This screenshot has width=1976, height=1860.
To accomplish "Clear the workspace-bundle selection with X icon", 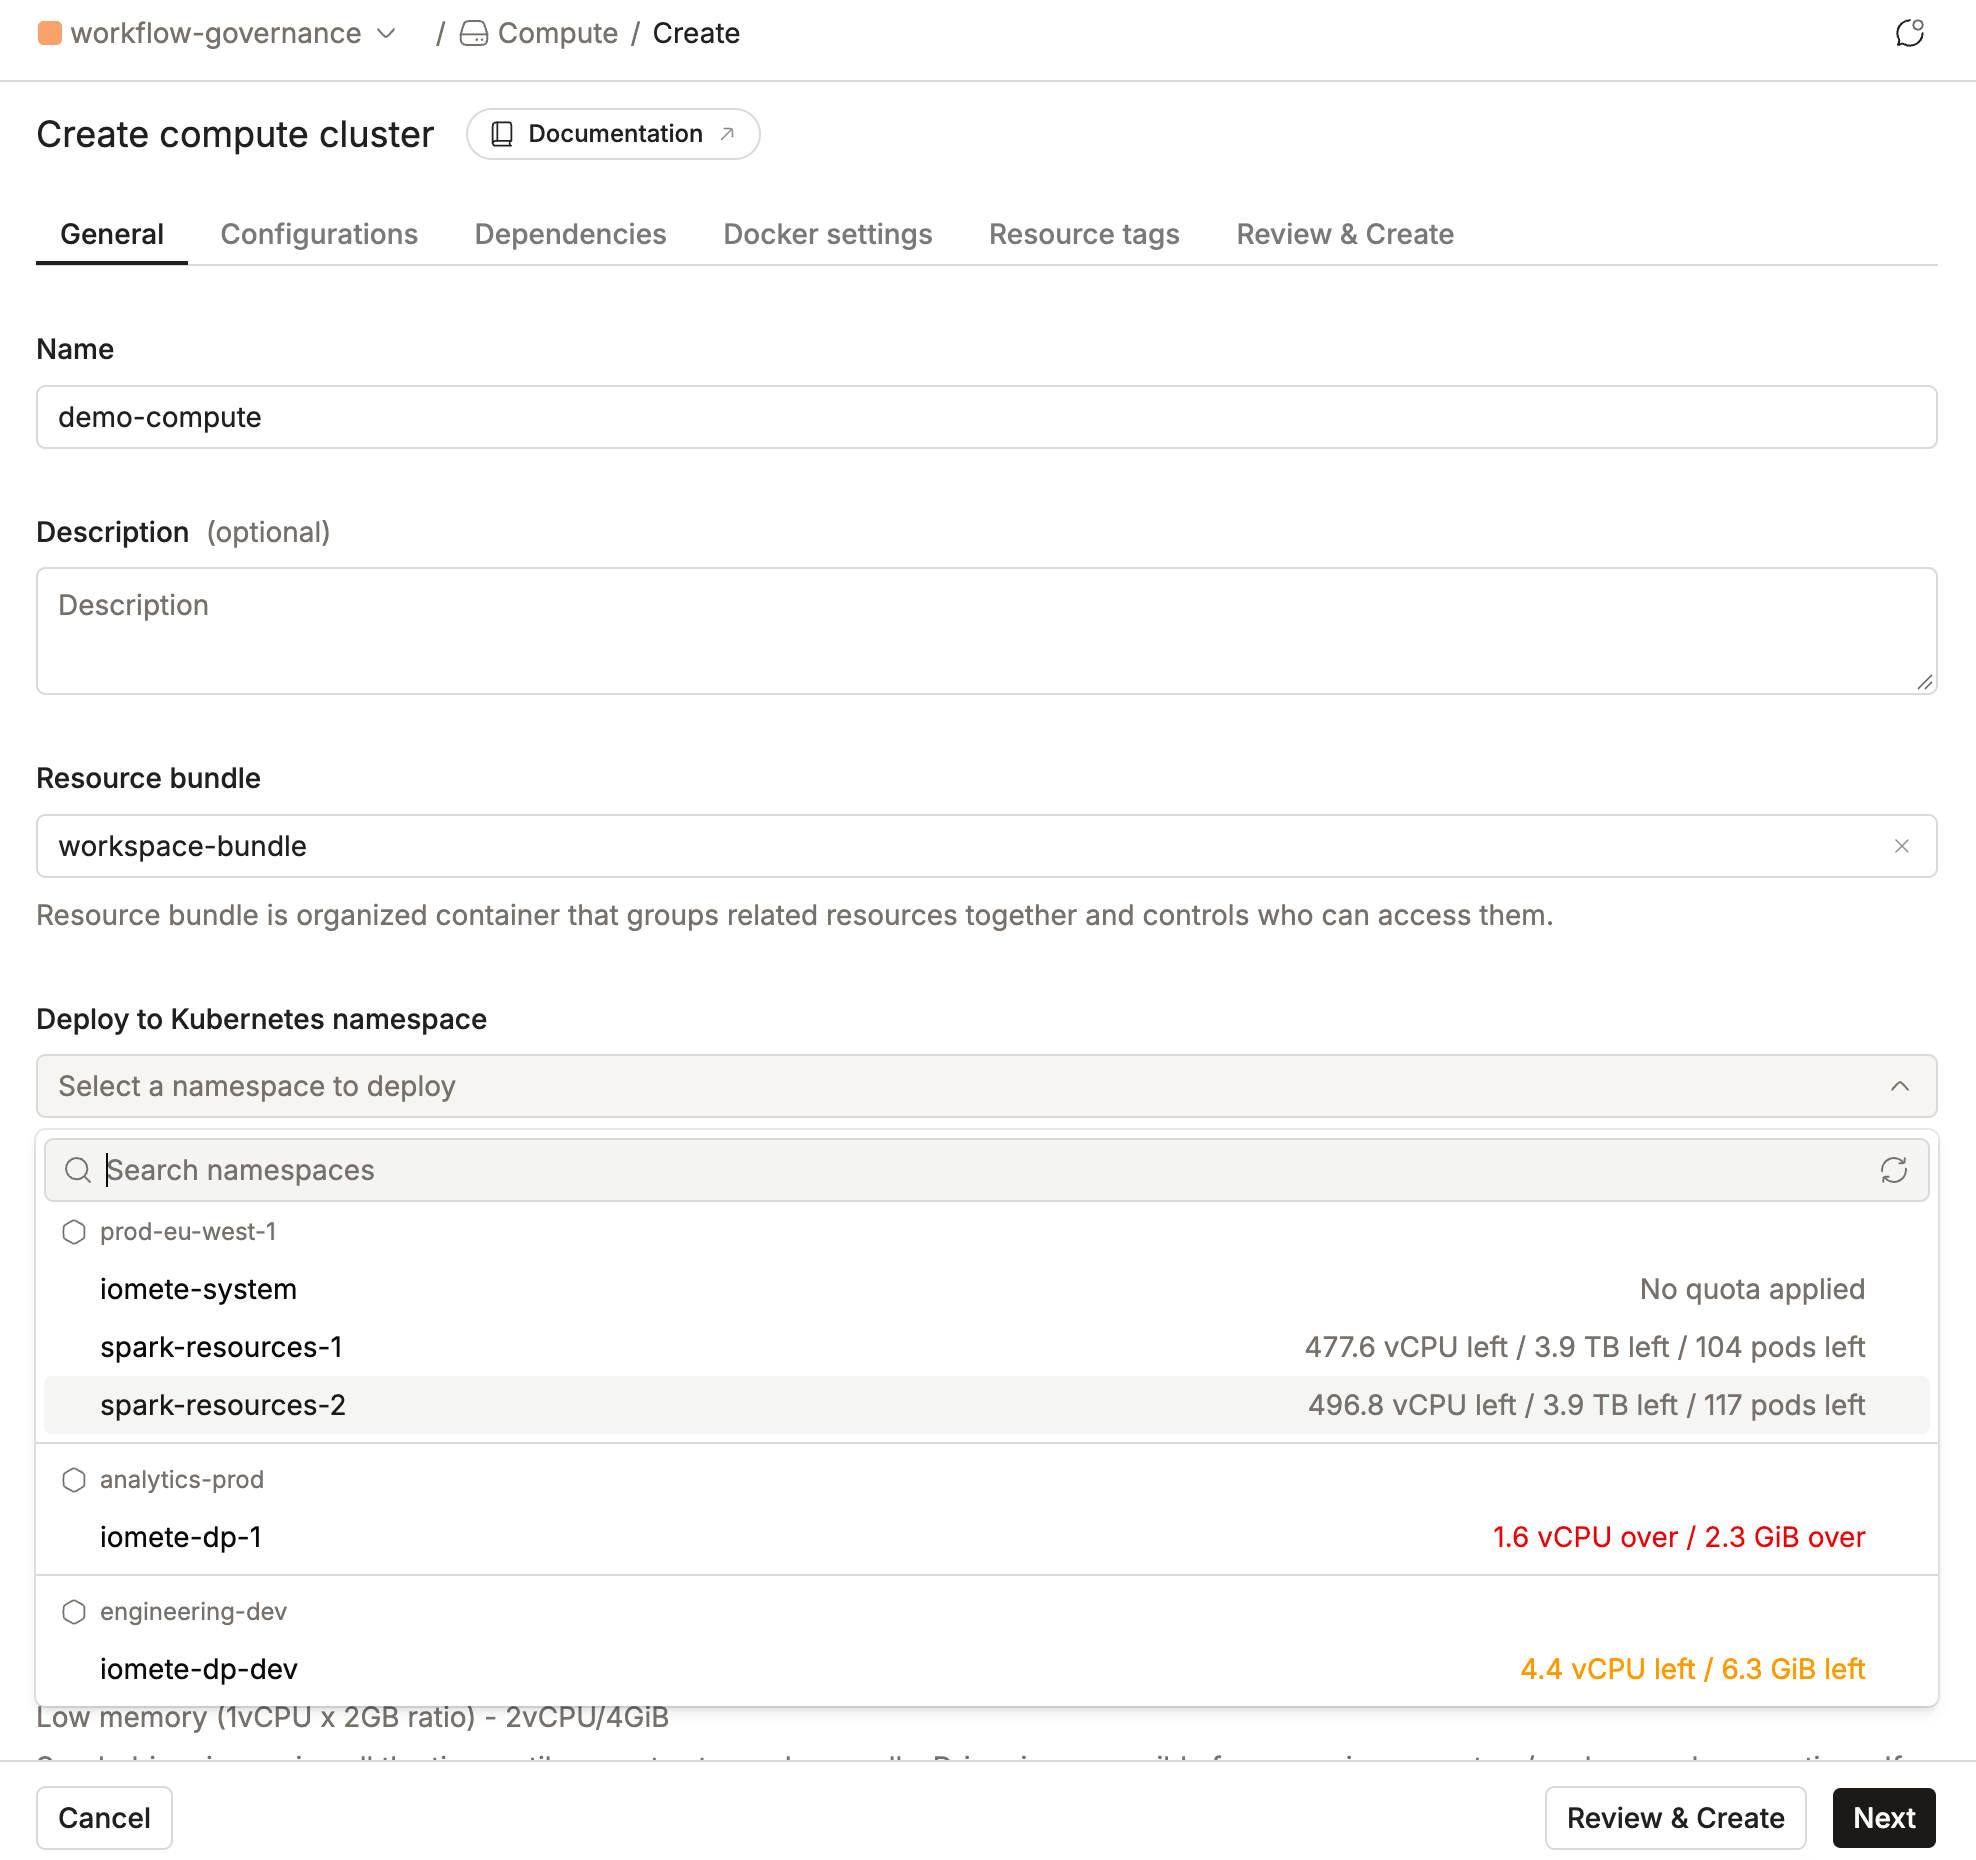I will pos(1901,846).
